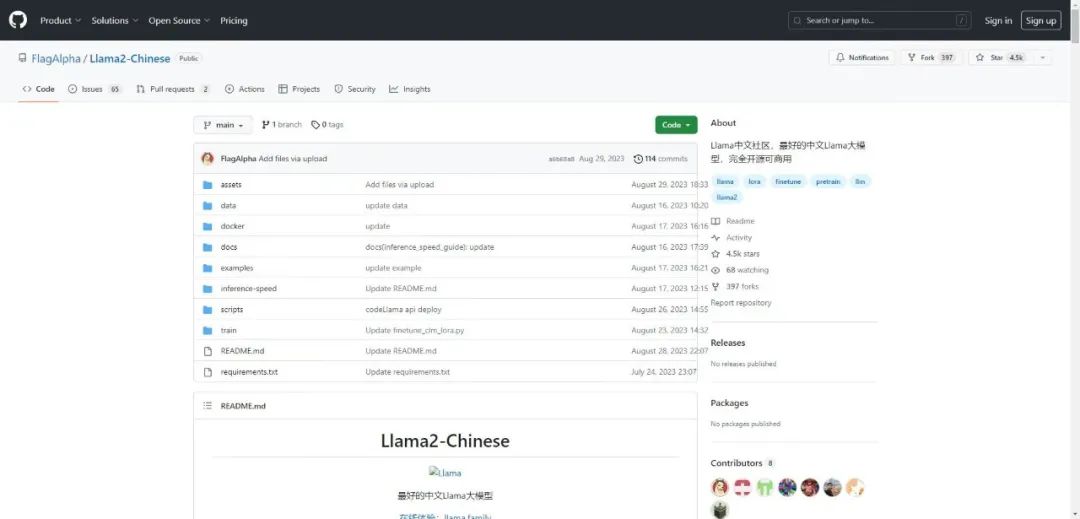View the 397 forks link
This screenshot has height=519, width=1080.
click(x=735, y=286)
